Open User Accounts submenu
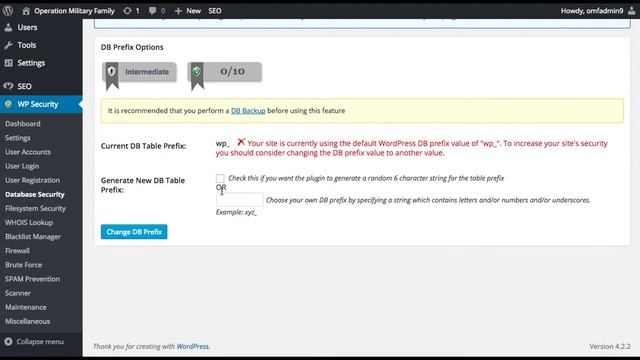The image size is (640, 360). pos(28,152)
